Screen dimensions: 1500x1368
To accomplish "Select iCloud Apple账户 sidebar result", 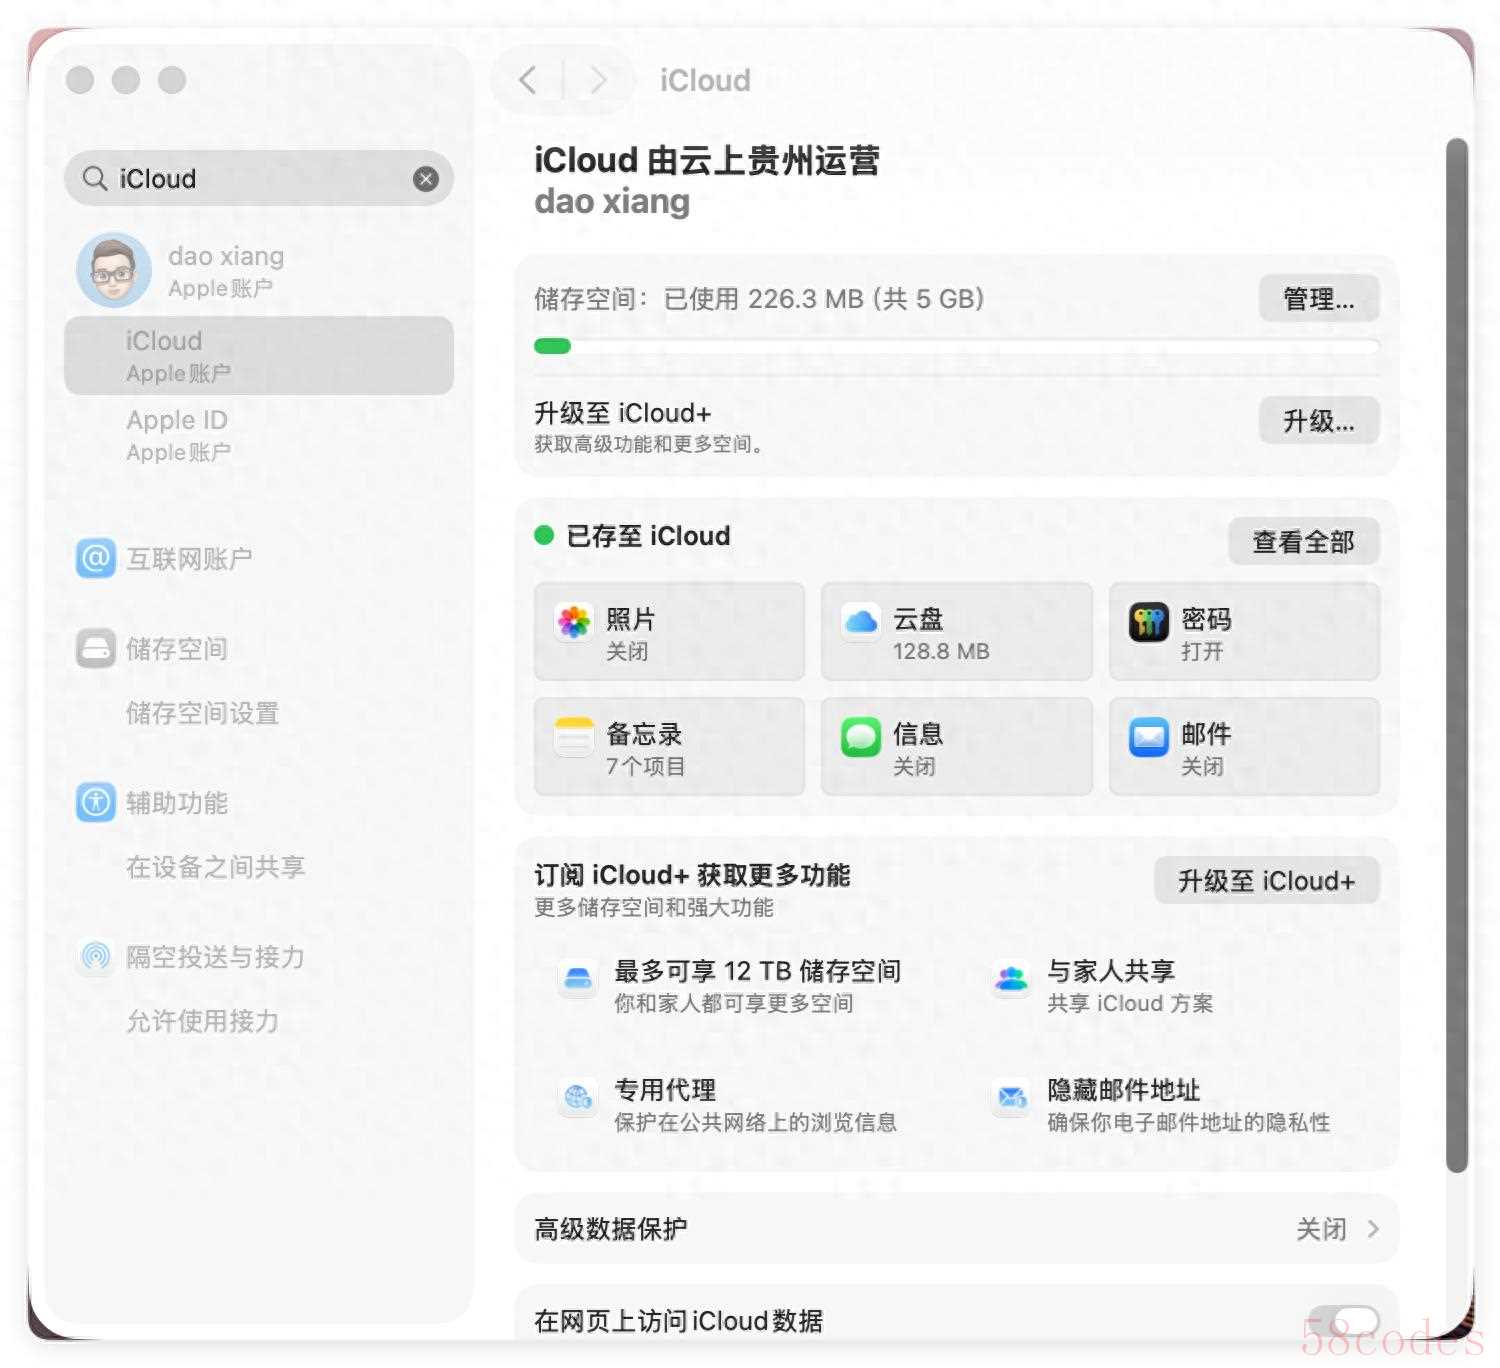I will tap(259, 356).
